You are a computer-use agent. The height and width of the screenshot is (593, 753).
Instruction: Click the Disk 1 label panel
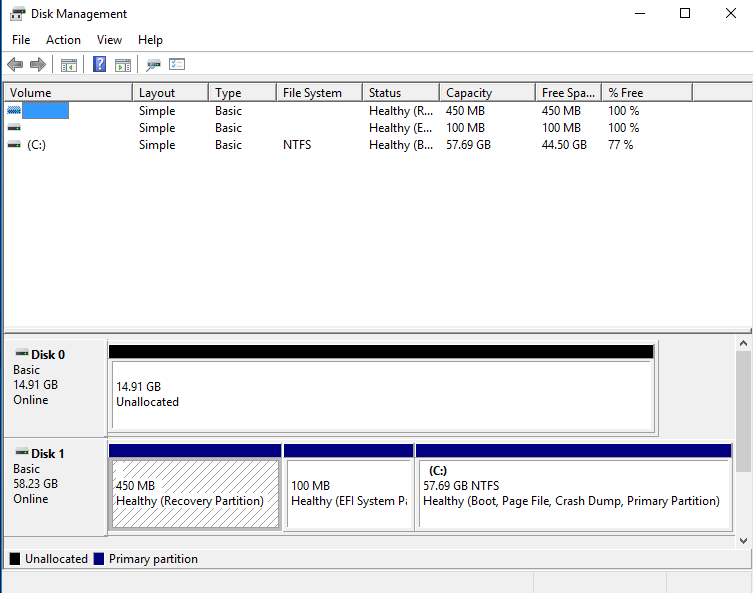pyautogui.click(x=55, y=486)
